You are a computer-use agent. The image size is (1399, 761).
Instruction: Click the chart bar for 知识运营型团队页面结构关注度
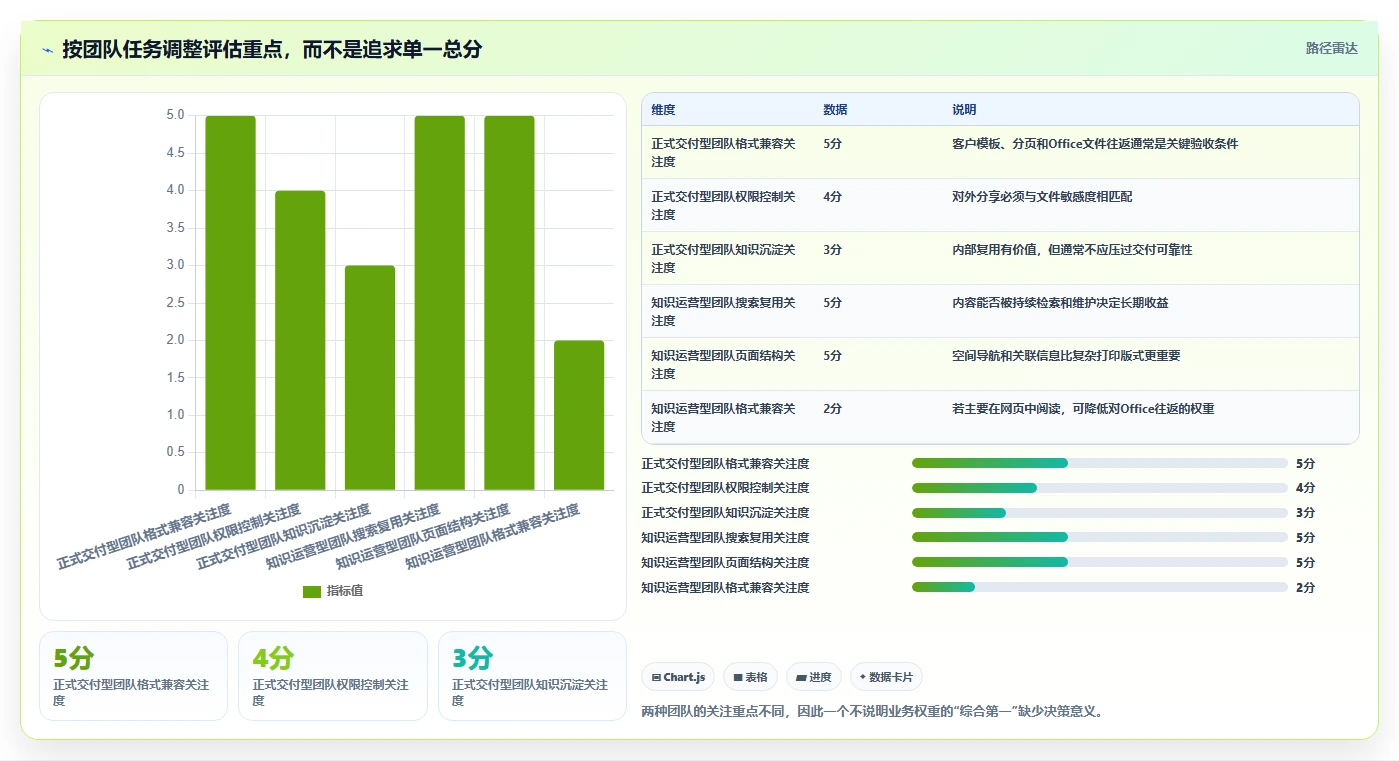coord(510,303)
